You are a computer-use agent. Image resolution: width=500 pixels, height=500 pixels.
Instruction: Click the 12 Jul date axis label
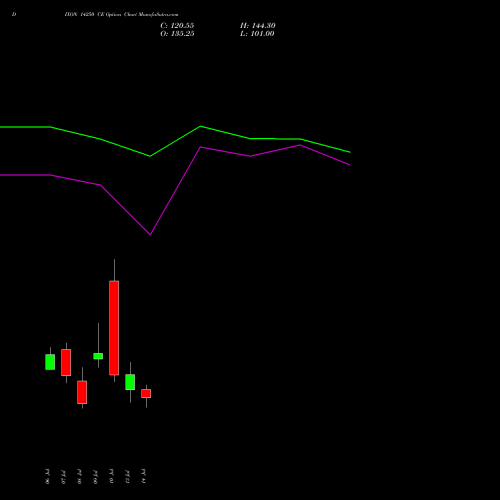[127, 477]
